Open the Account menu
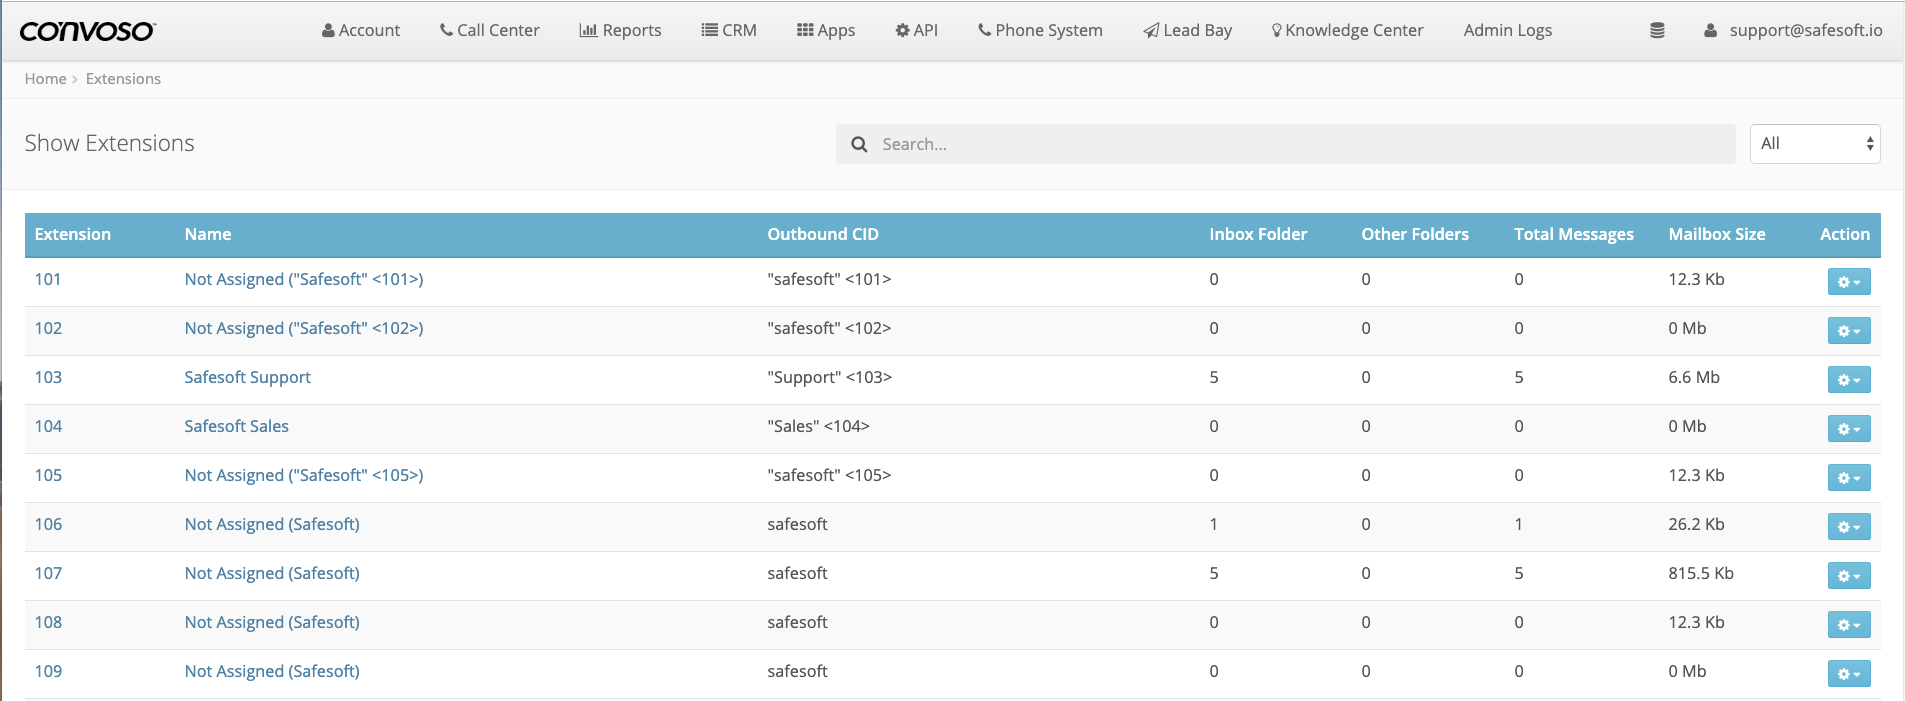The height and width of the screenshot is (701, 1905). 361,31
